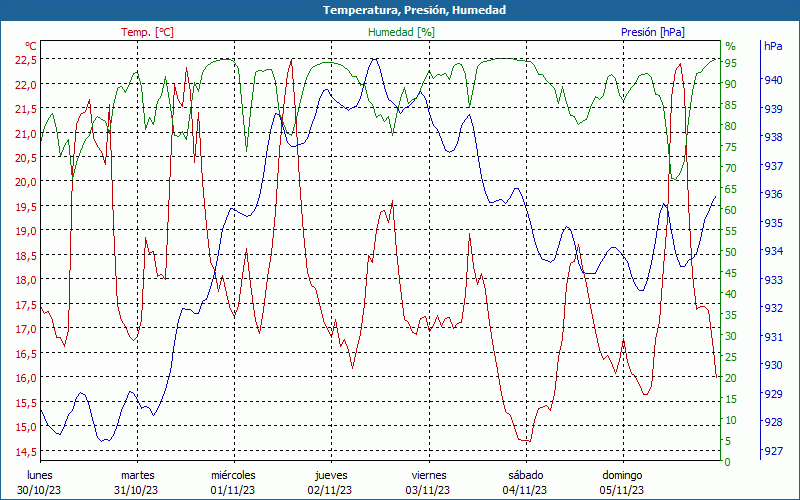Click the '933' pressure axis value

[773, 280]
